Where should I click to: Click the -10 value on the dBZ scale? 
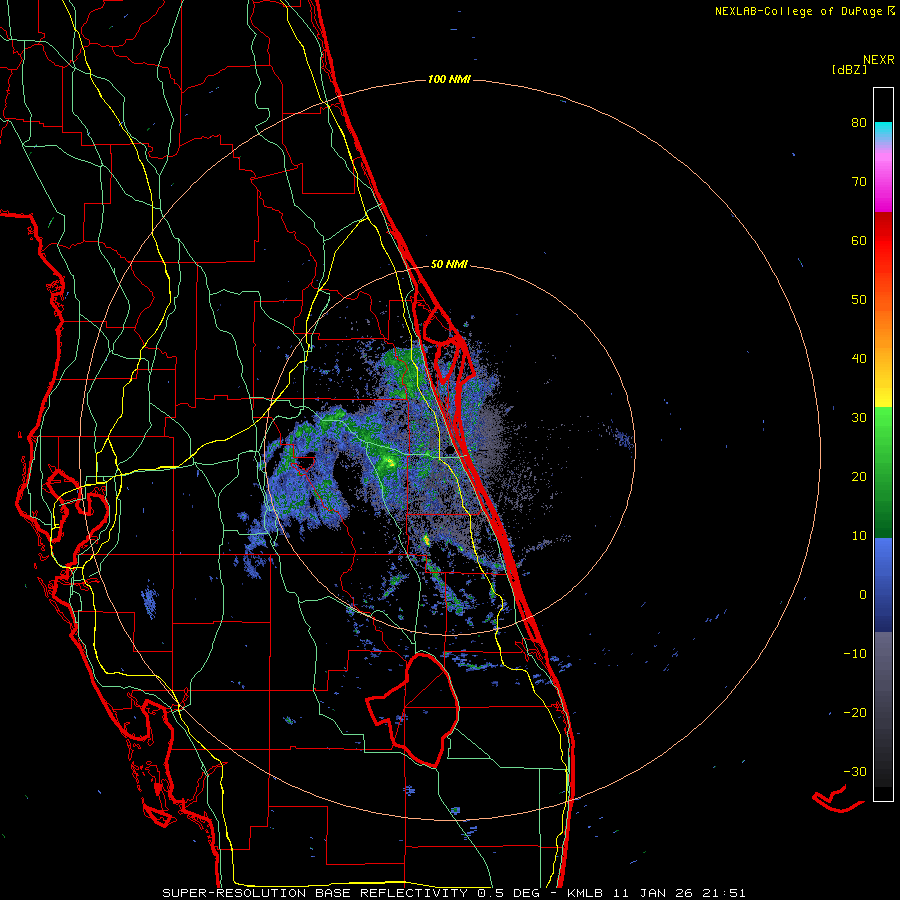855,654
